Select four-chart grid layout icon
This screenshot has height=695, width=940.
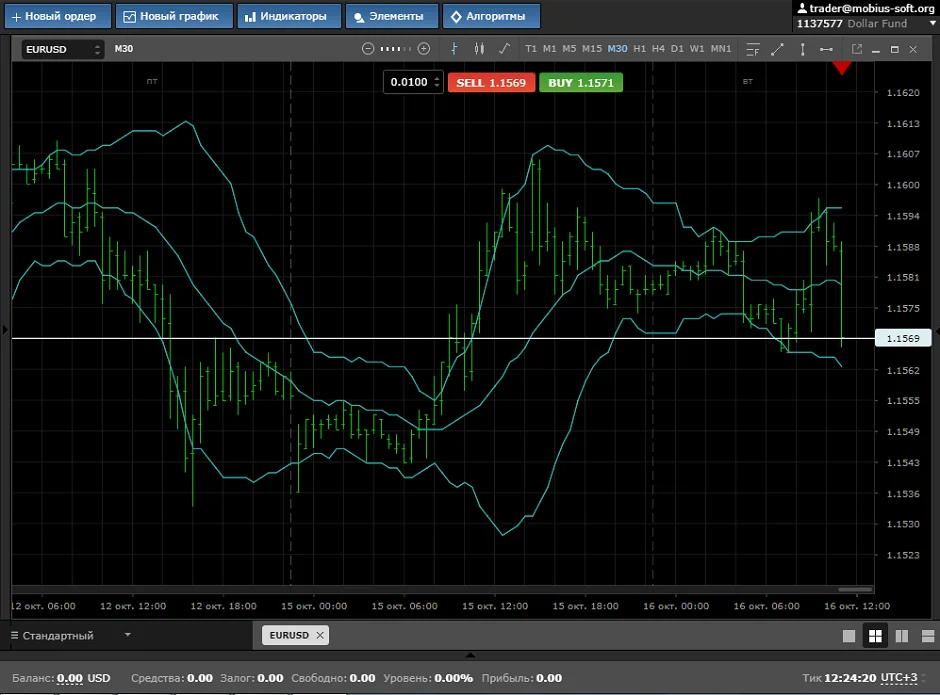coord(875,636)
